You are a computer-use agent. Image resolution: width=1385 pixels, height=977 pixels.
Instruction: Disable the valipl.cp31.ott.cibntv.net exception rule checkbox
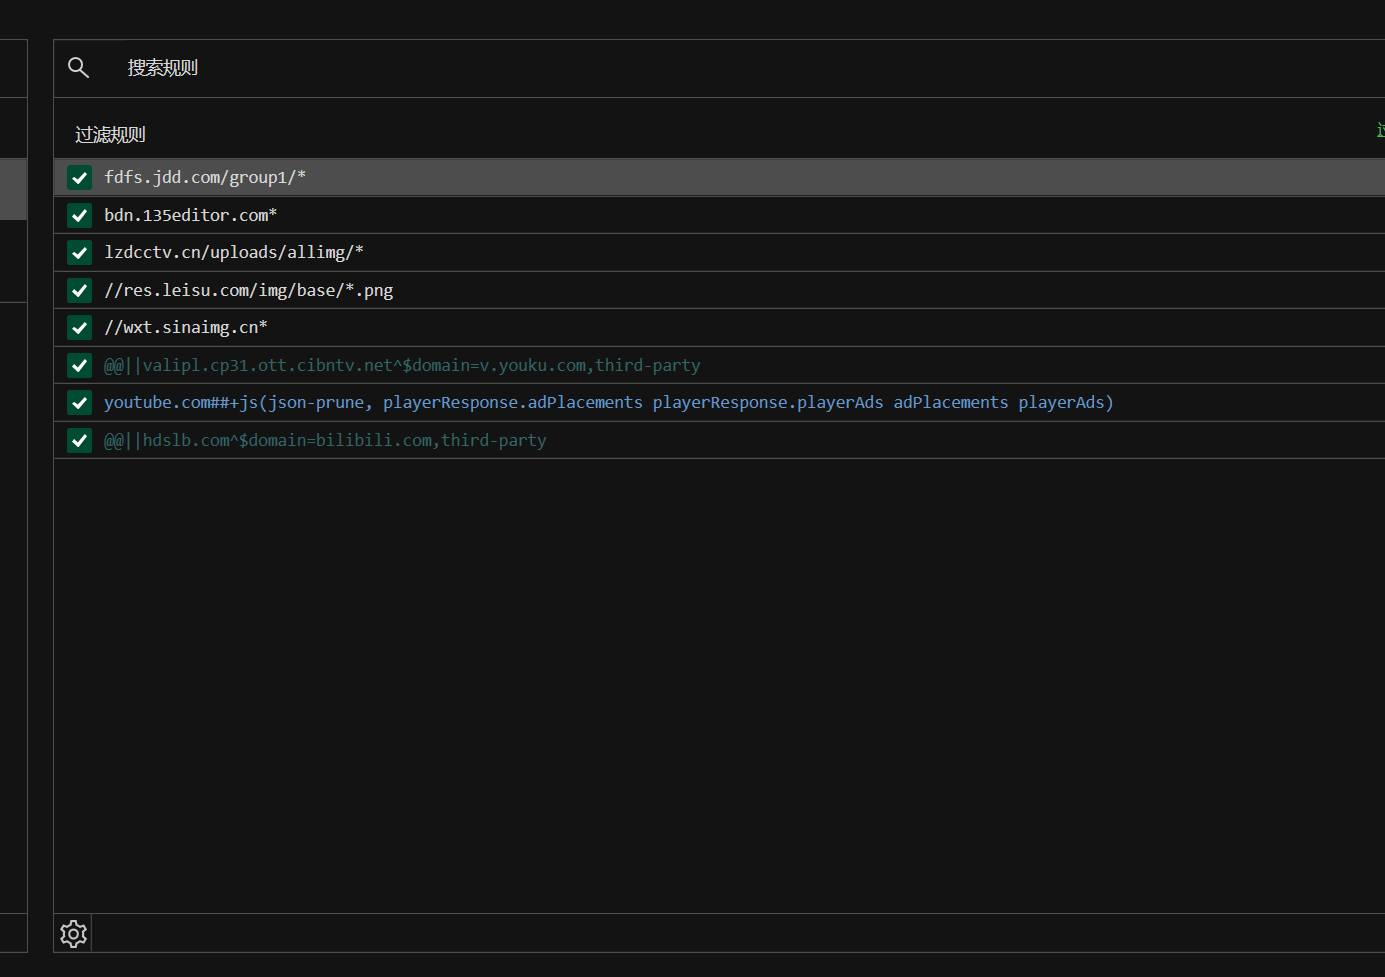coord(80,365)
